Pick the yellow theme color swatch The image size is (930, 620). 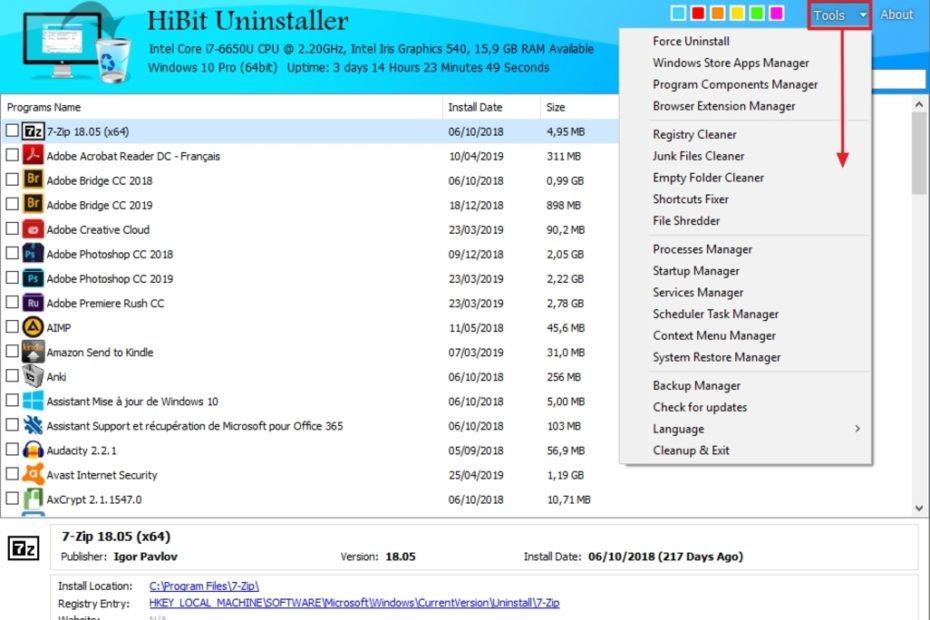pyautogui.click(x=737, y=13)
